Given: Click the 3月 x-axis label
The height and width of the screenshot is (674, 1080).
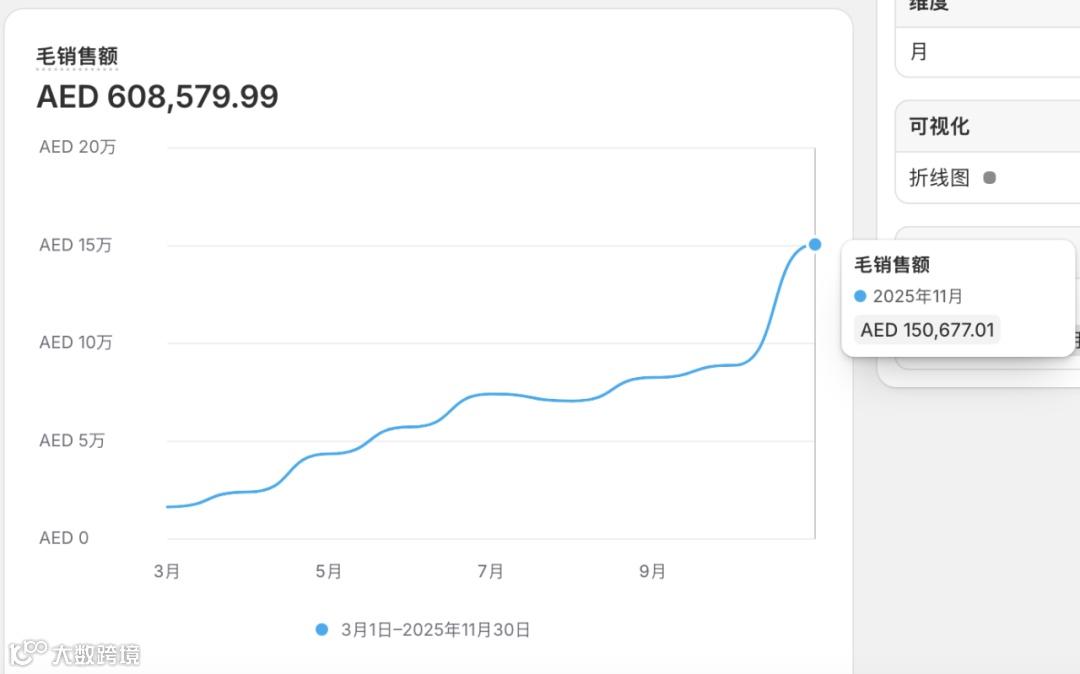Looking at the screenshot, I should point(167,571).
